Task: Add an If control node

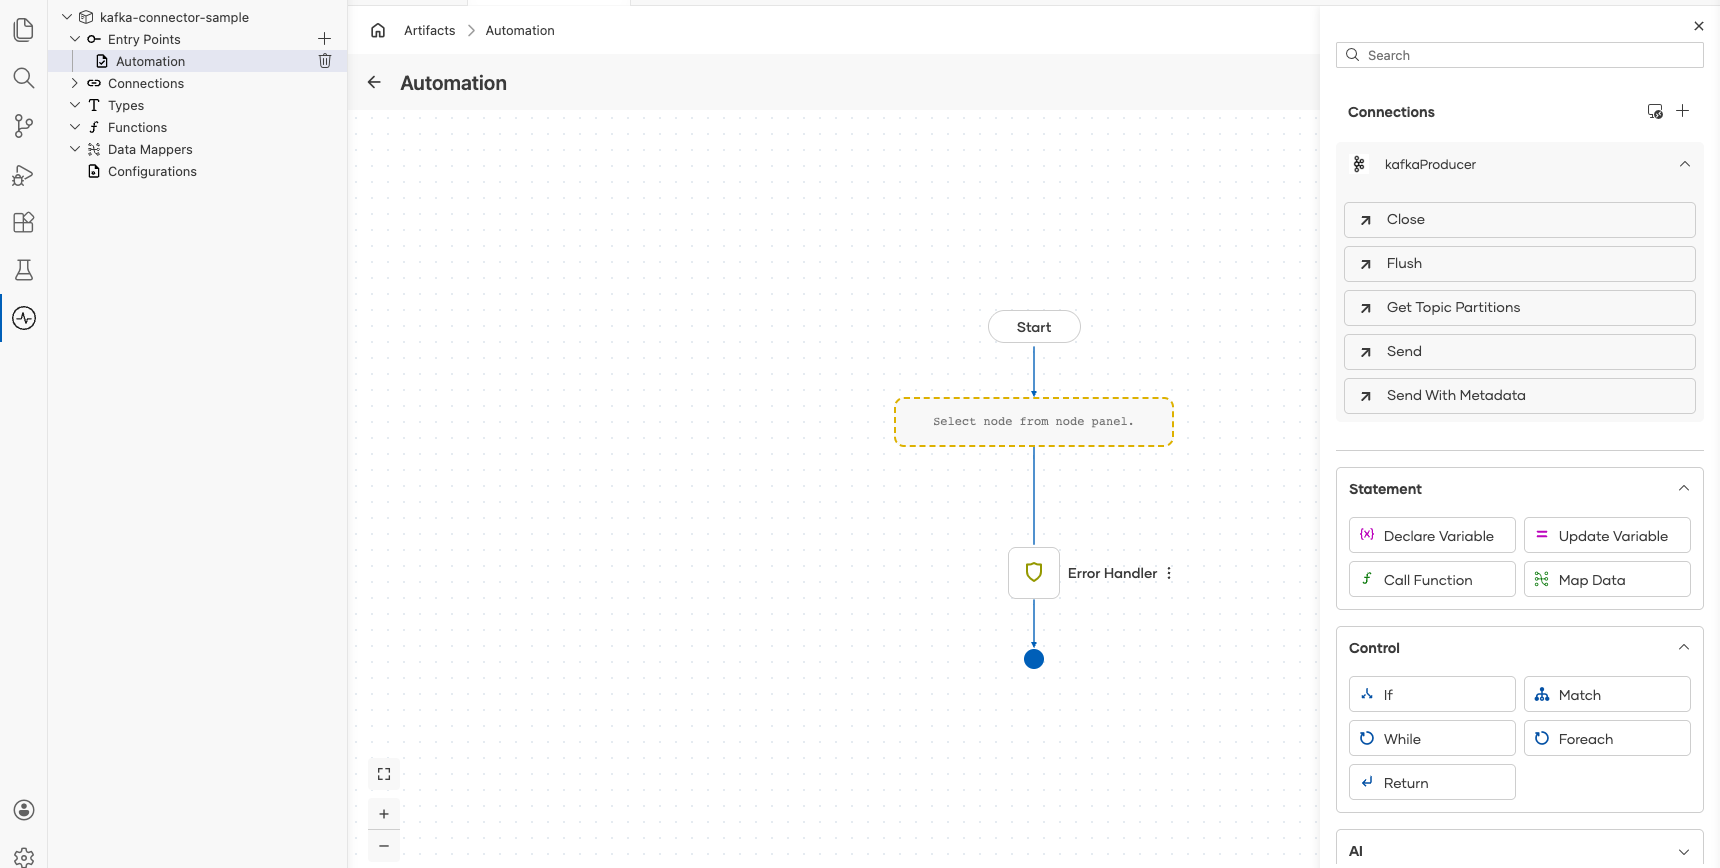Action: click(1432, 694)
